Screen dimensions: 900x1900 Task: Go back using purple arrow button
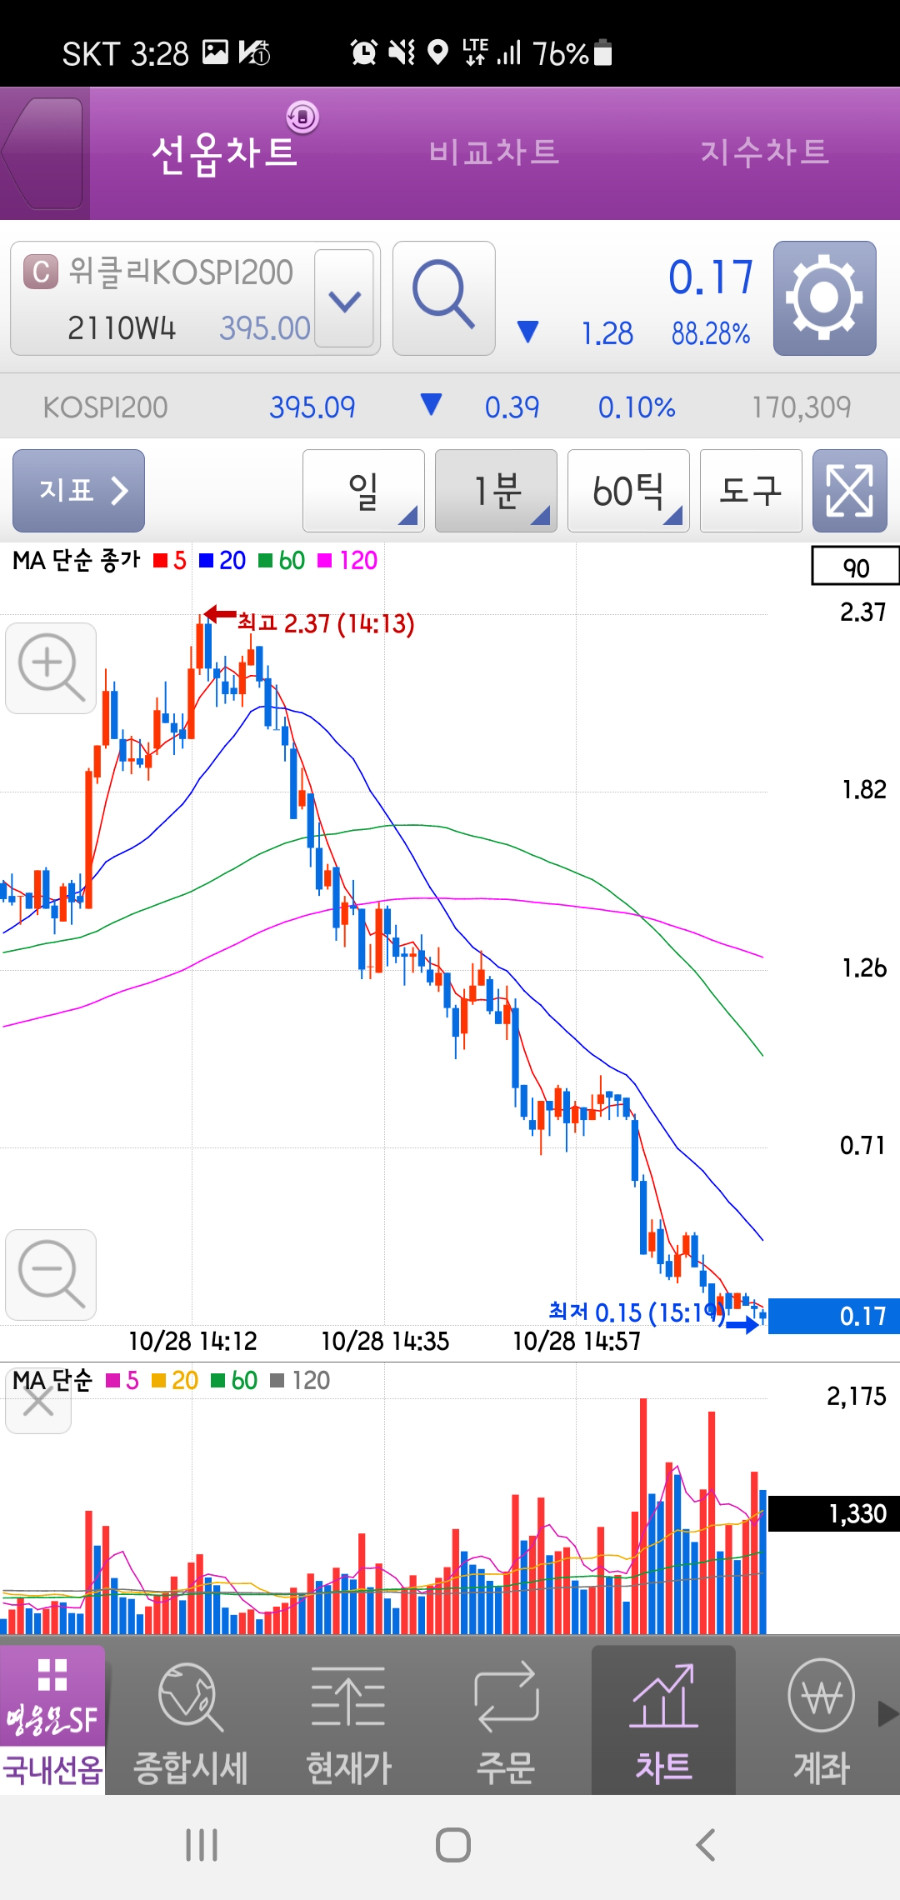pyautogui.click(x=44, y=153)
